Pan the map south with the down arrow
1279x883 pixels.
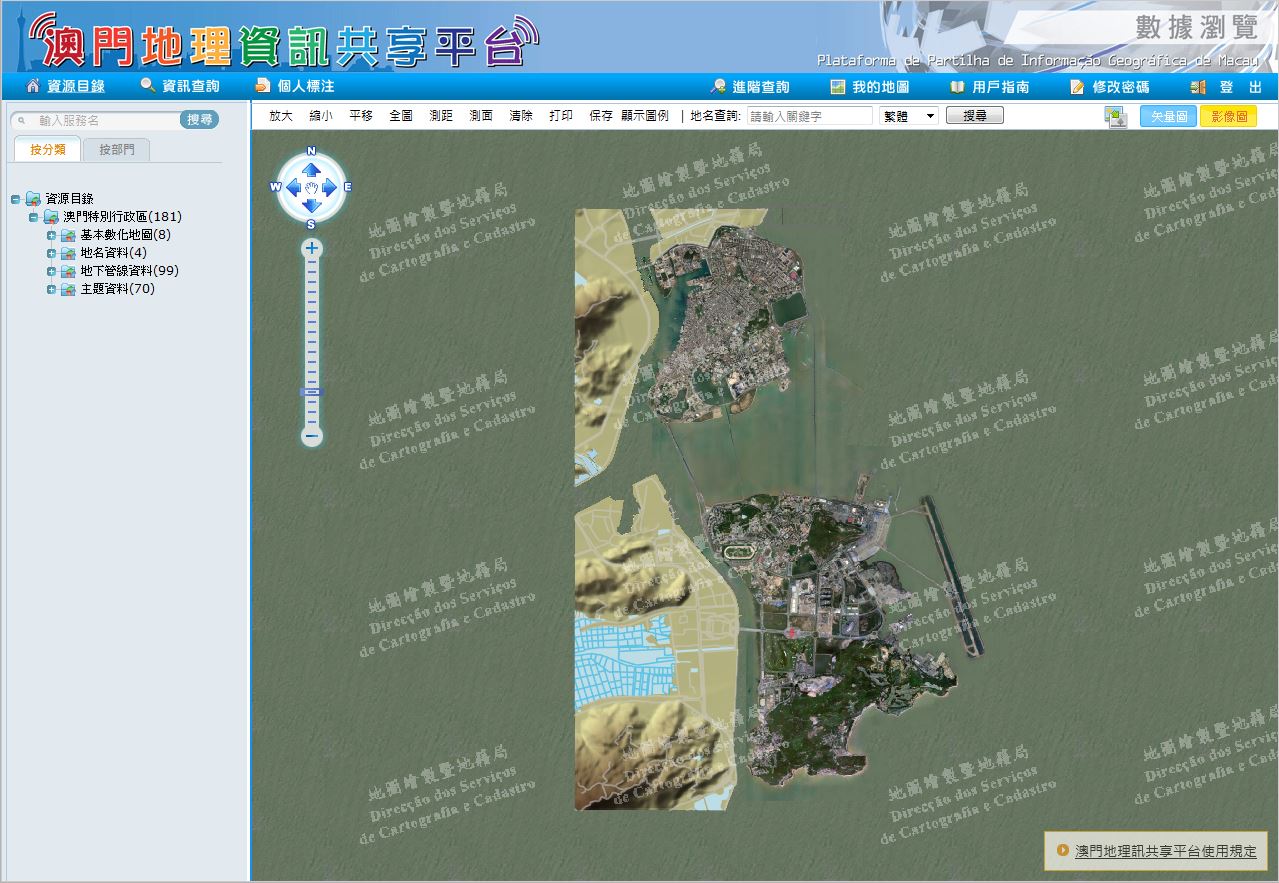[311, 205]
